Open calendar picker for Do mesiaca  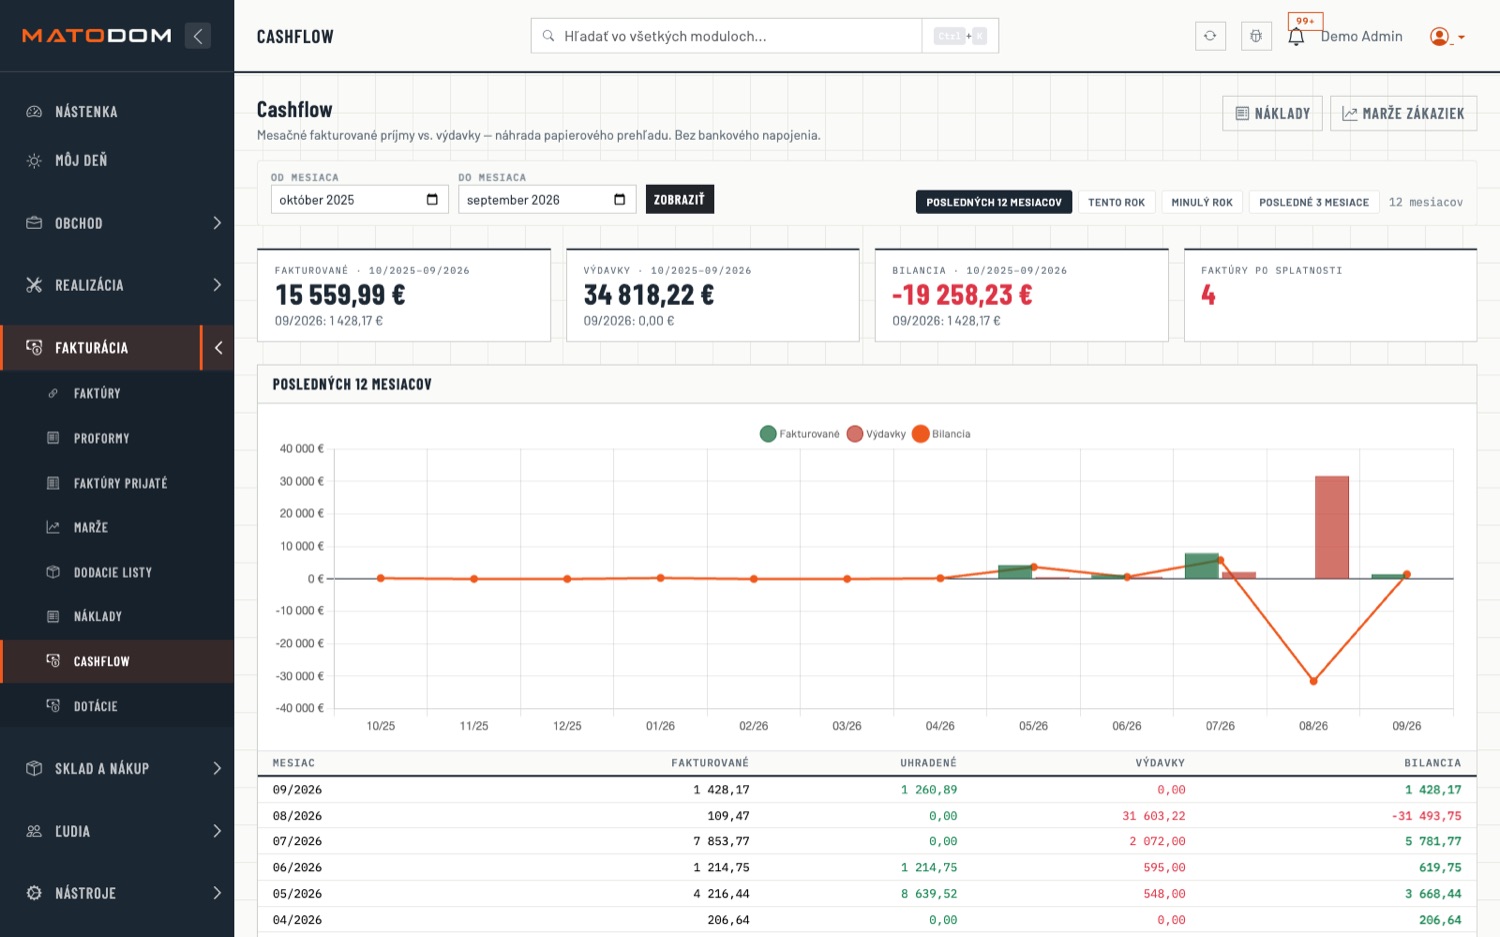pyautogui.click(x=619, y=199)
